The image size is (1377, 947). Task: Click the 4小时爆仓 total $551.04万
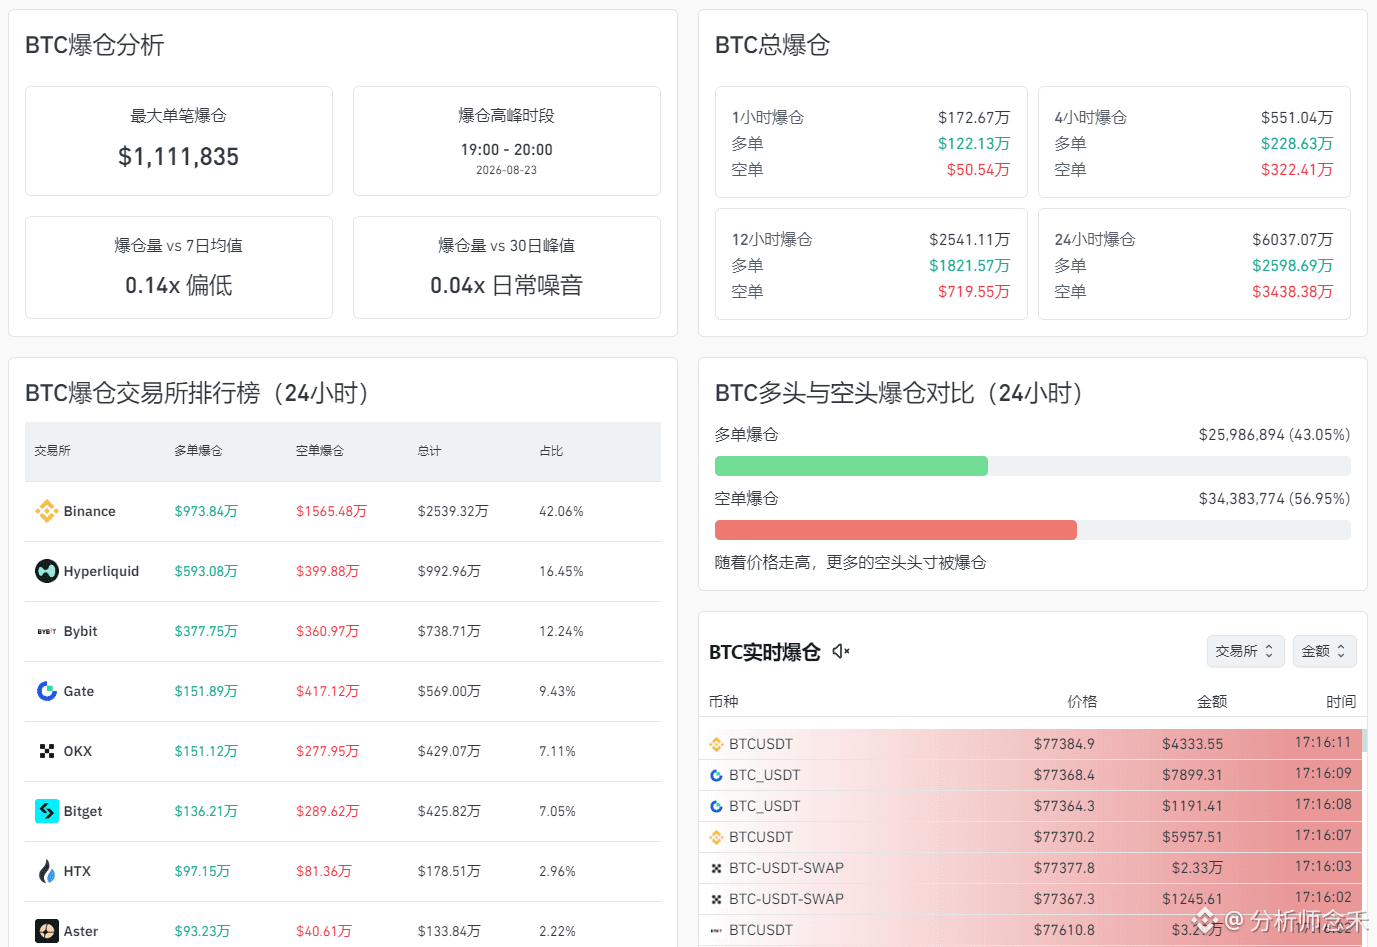[x=1296, y=118]
